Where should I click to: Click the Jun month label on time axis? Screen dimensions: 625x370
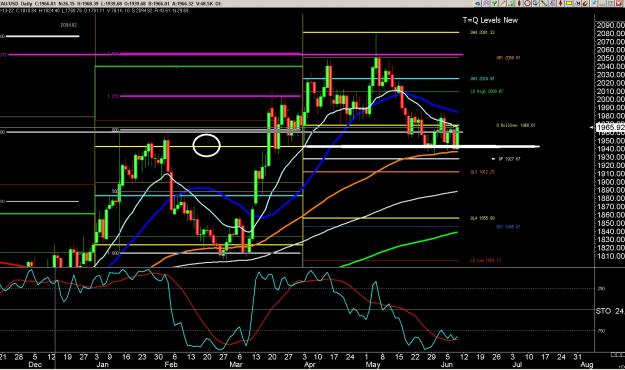tap(447, 364)
